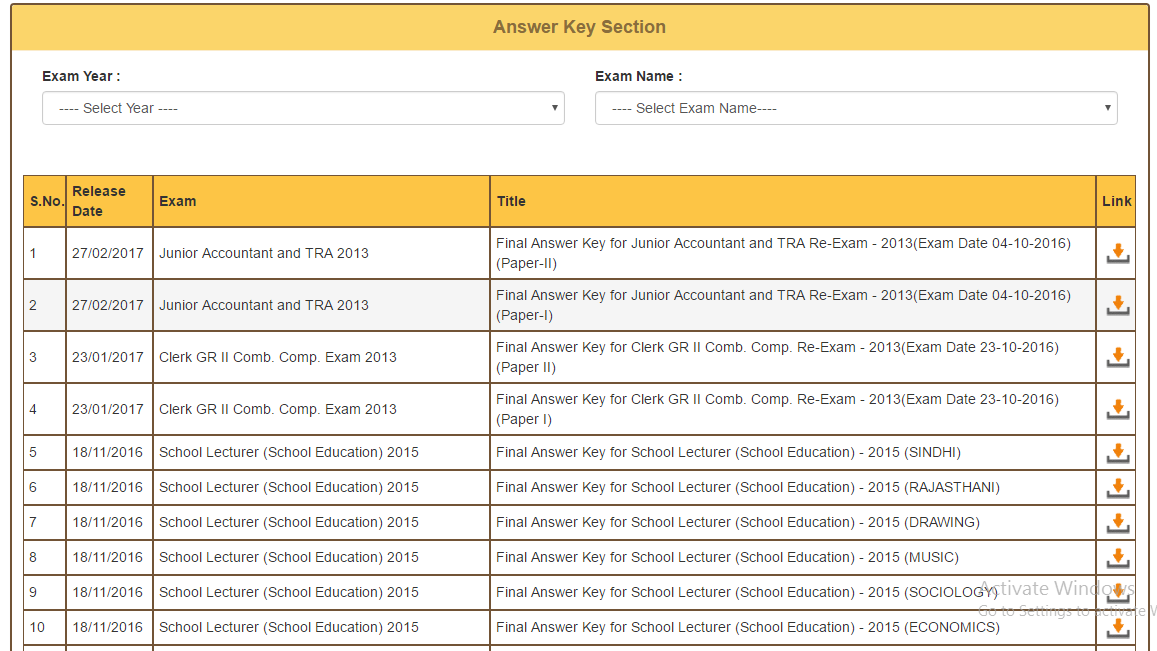The width and height of the screenshot is (1157, 651).
Task: Download School Lecturer DRAWING answer key
Action: coord(1117,524)
